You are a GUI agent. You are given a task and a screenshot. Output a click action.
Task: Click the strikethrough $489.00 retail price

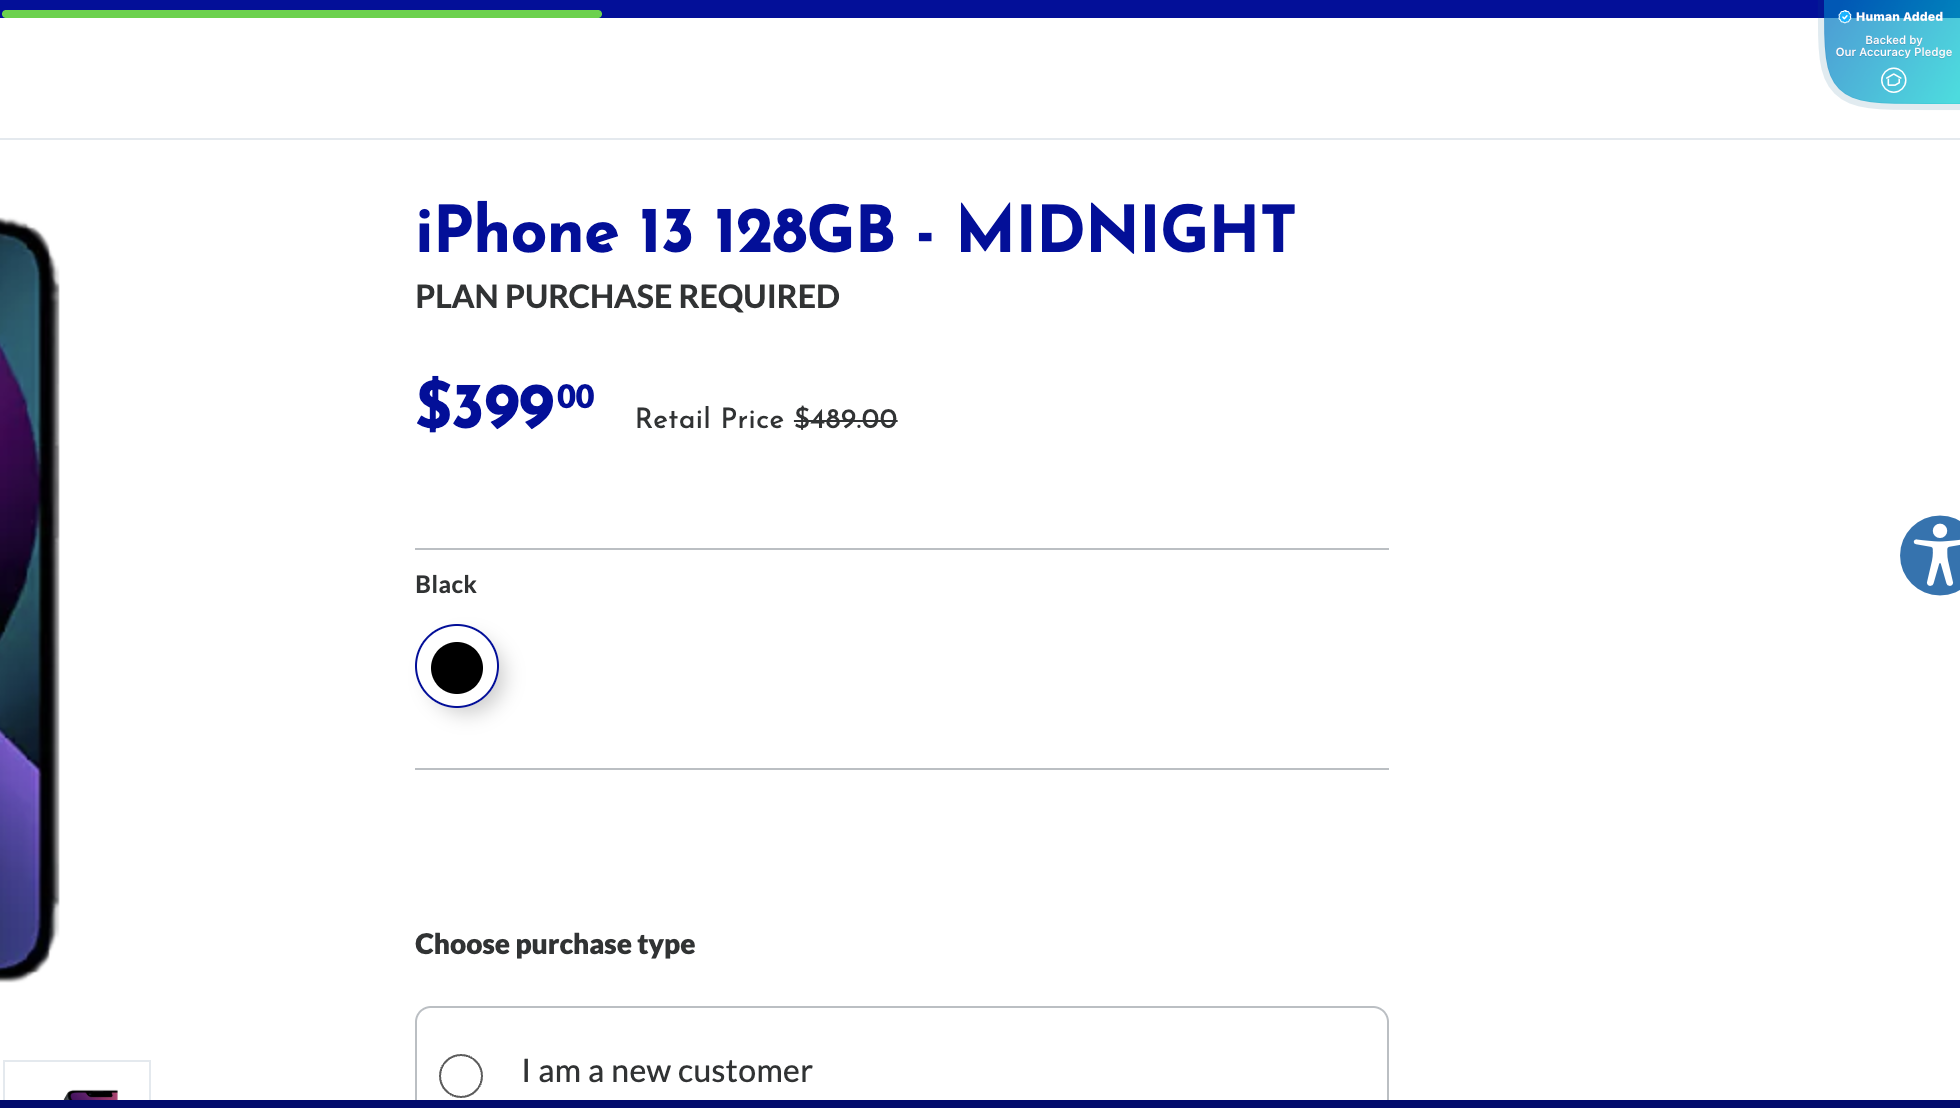pos(845,419)
